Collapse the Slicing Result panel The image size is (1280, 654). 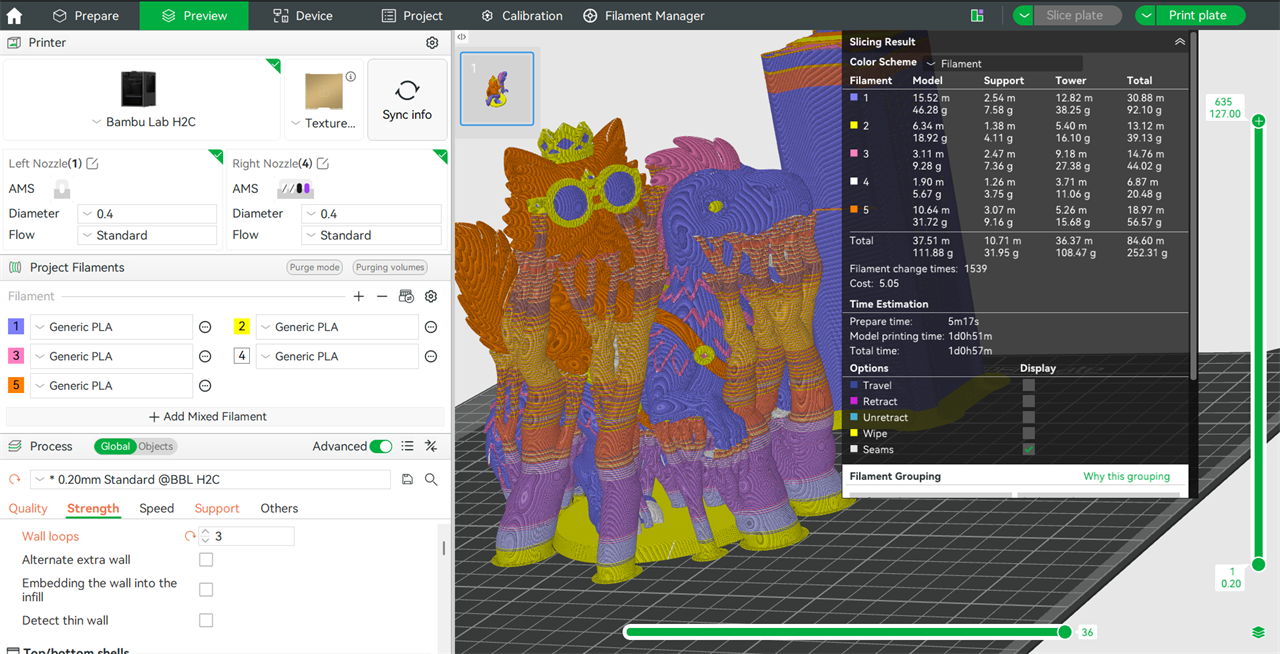tap(1180, 42)
